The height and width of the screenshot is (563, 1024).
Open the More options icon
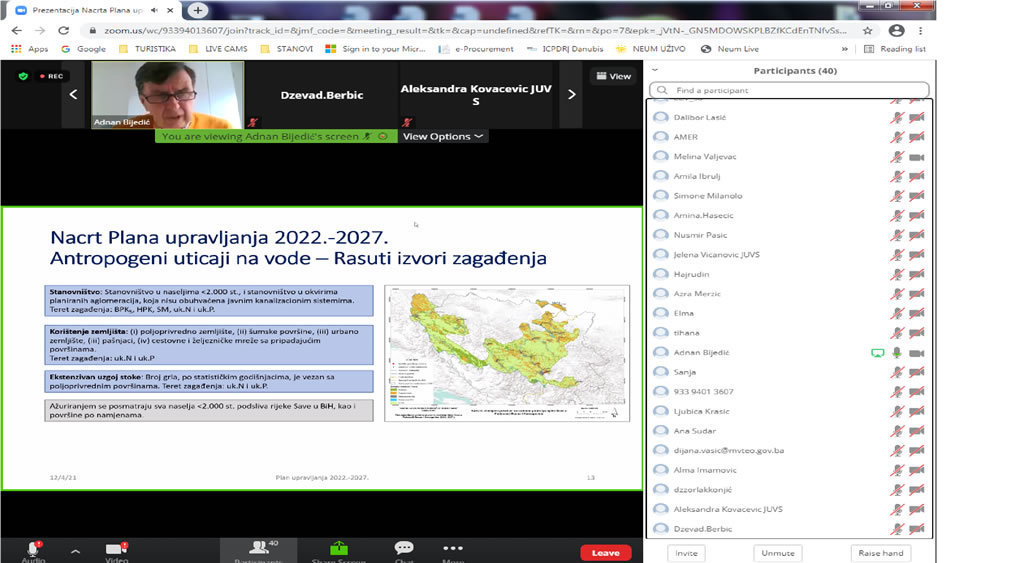pos(453,548)
